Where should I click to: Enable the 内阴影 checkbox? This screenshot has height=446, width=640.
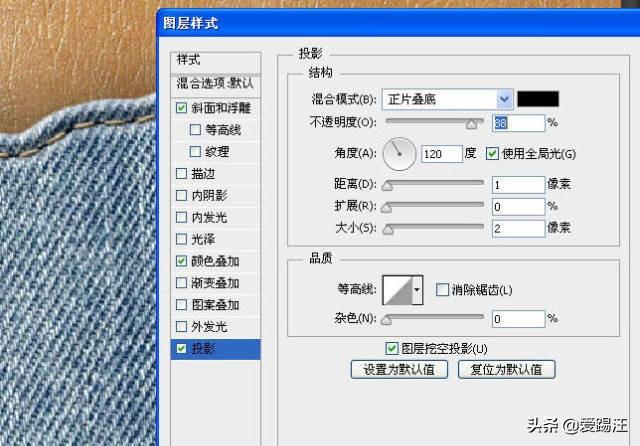(181, 195)
